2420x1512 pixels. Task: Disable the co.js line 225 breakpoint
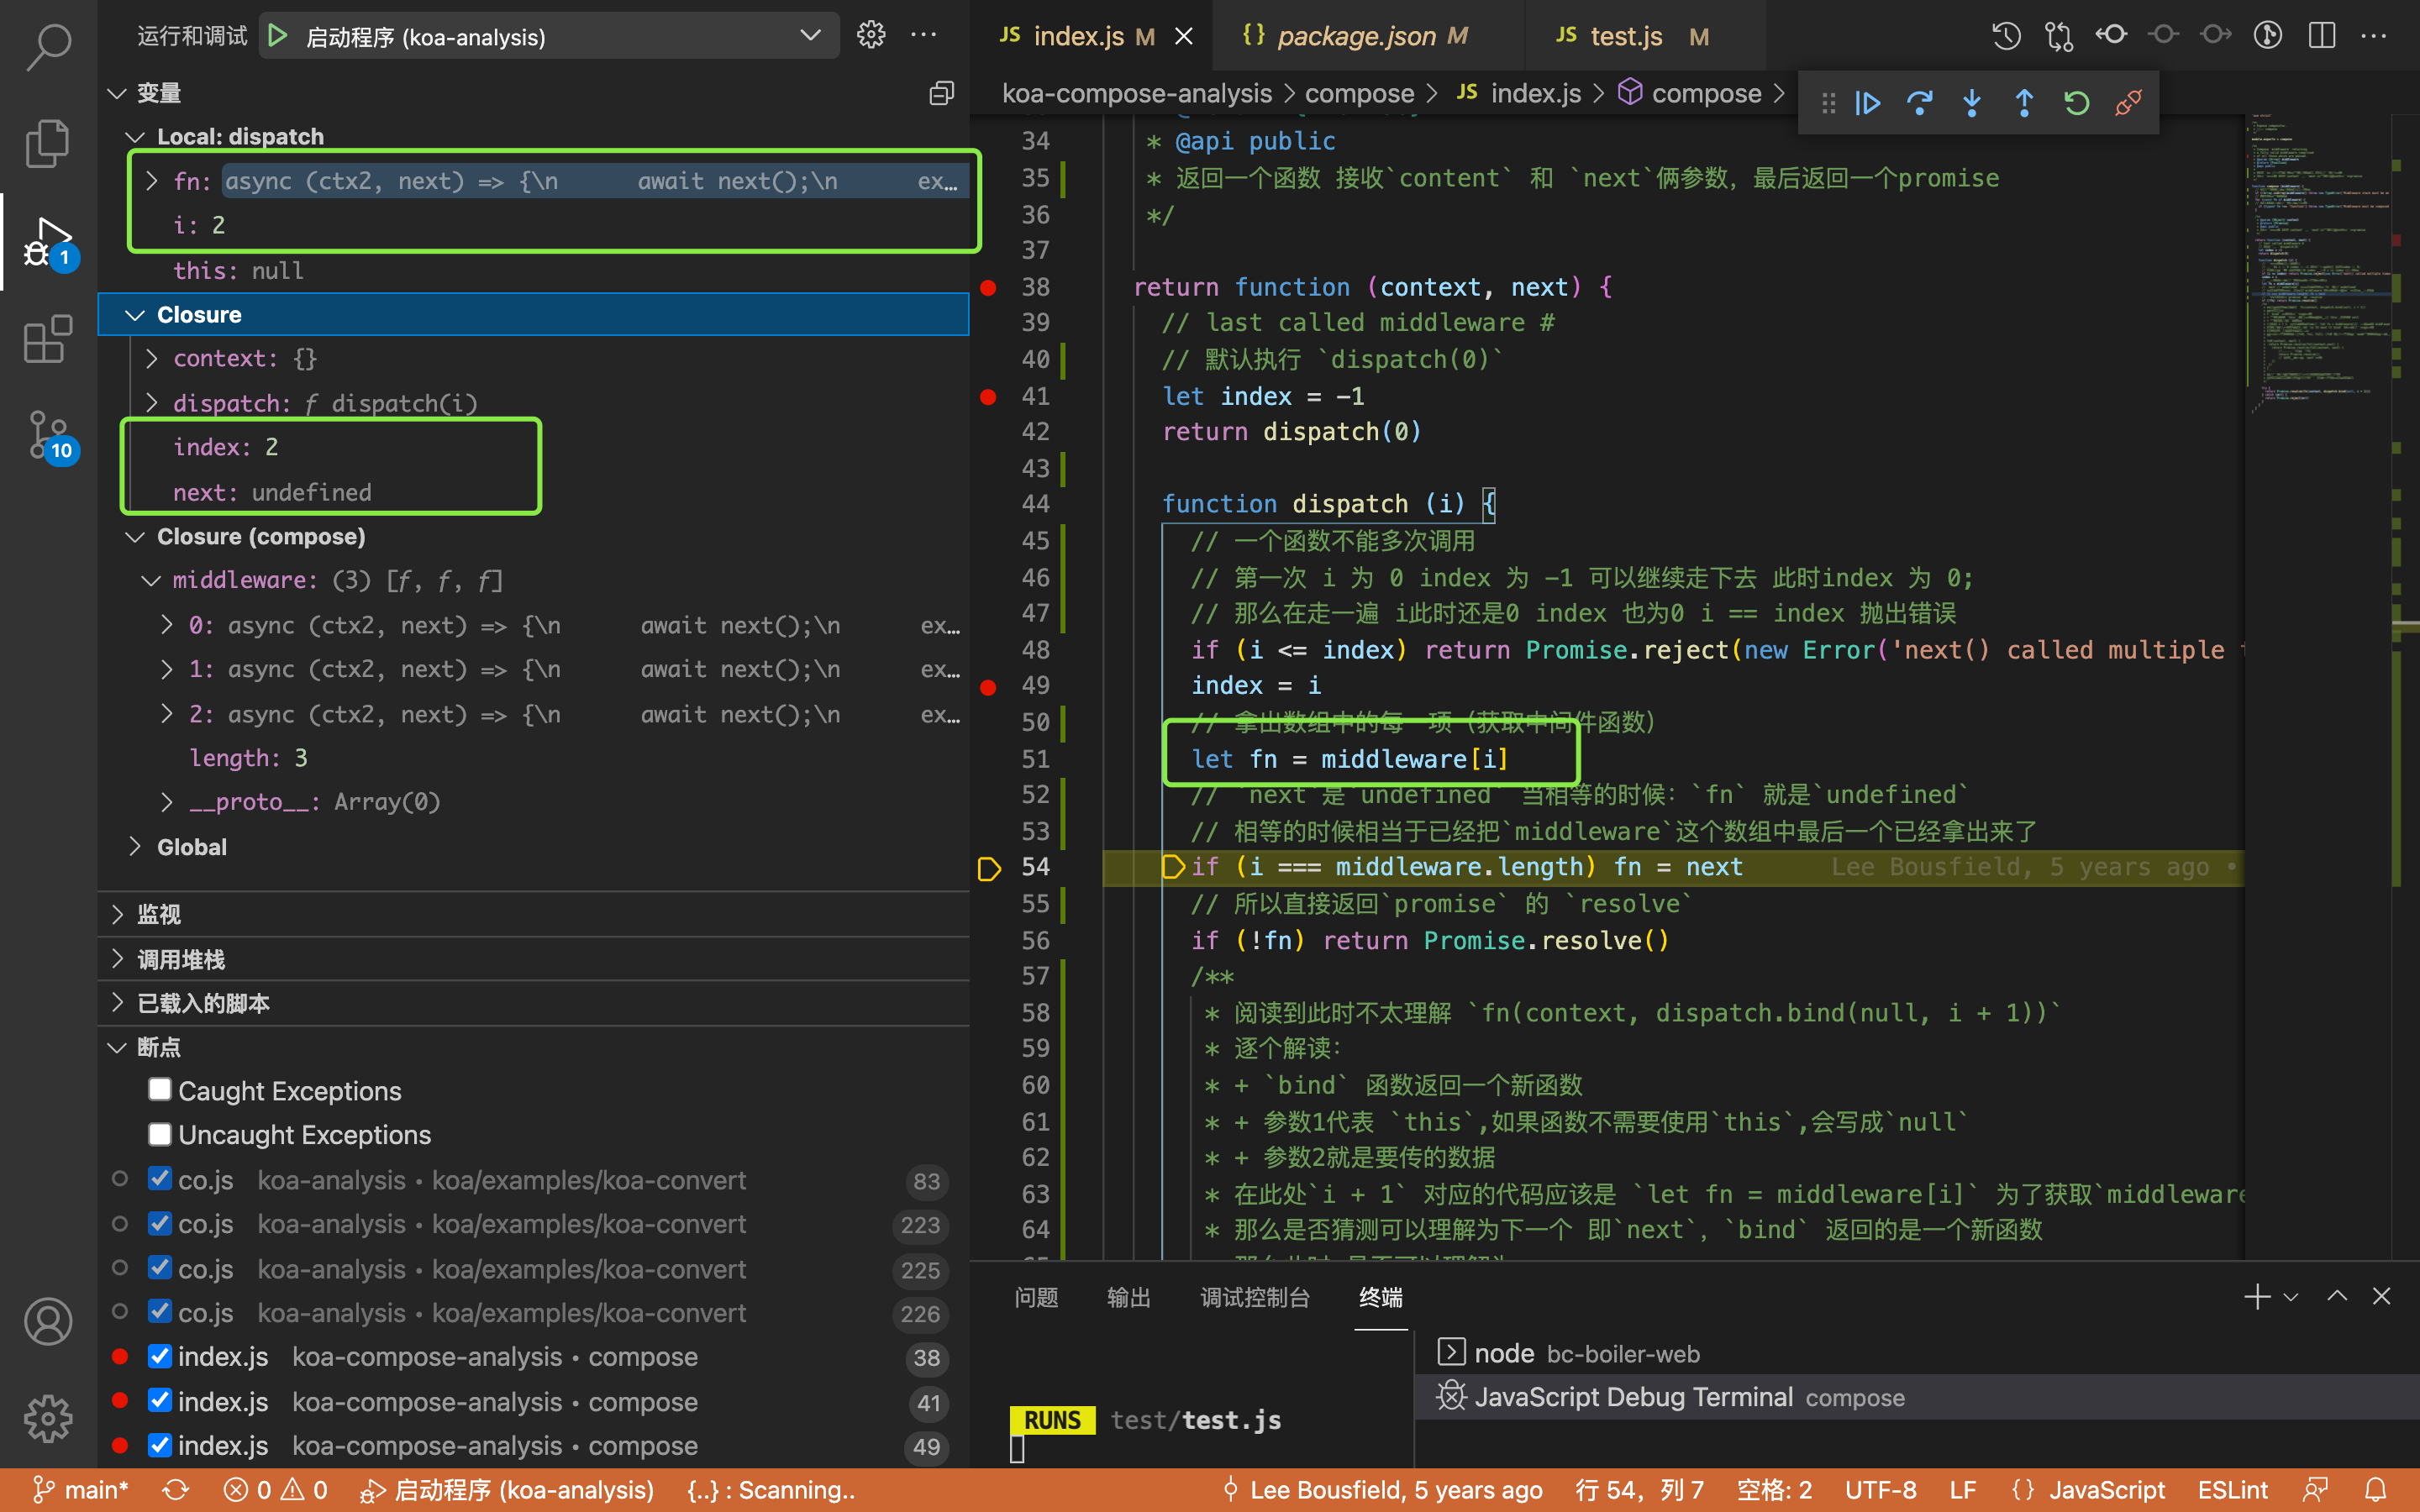pyautogui.click(x=160, y=1268)
